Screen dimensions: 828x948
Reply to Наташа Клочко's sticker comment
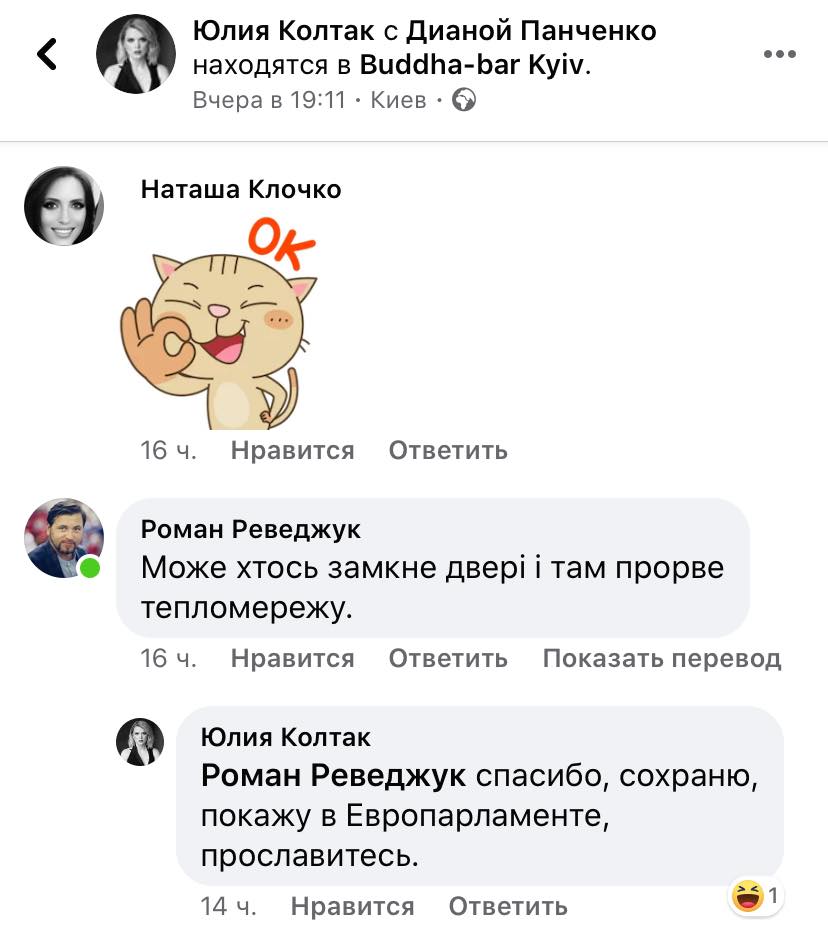point(448,450)
